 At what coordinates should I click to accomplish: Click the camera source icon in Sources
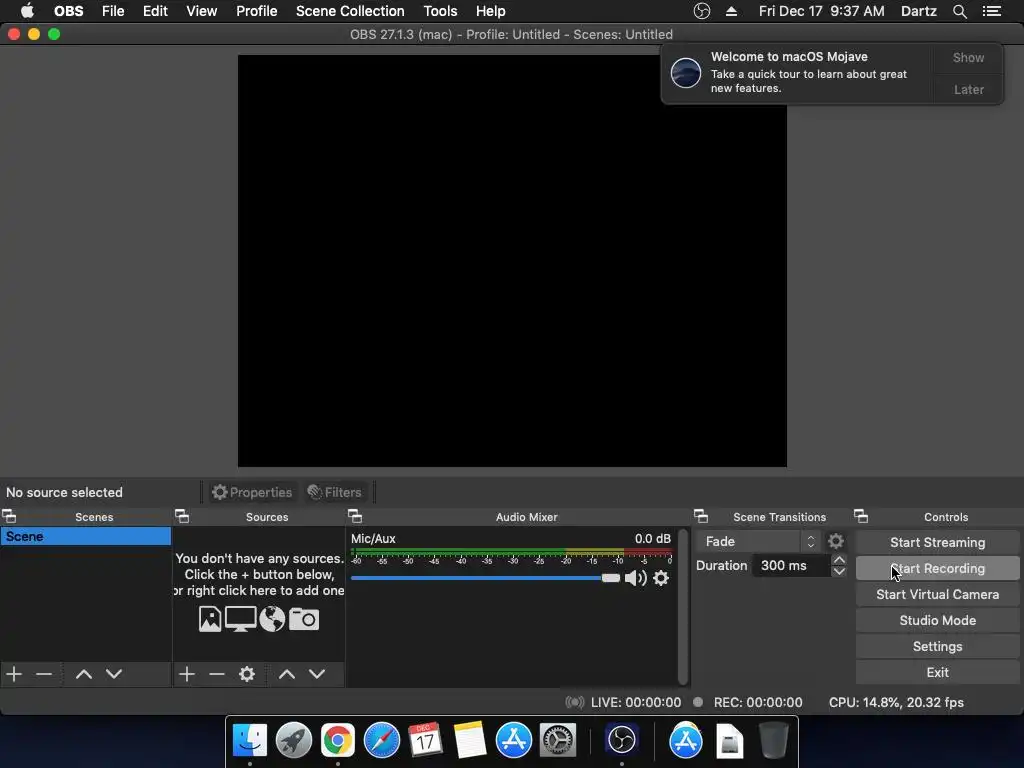coord(304,619)
